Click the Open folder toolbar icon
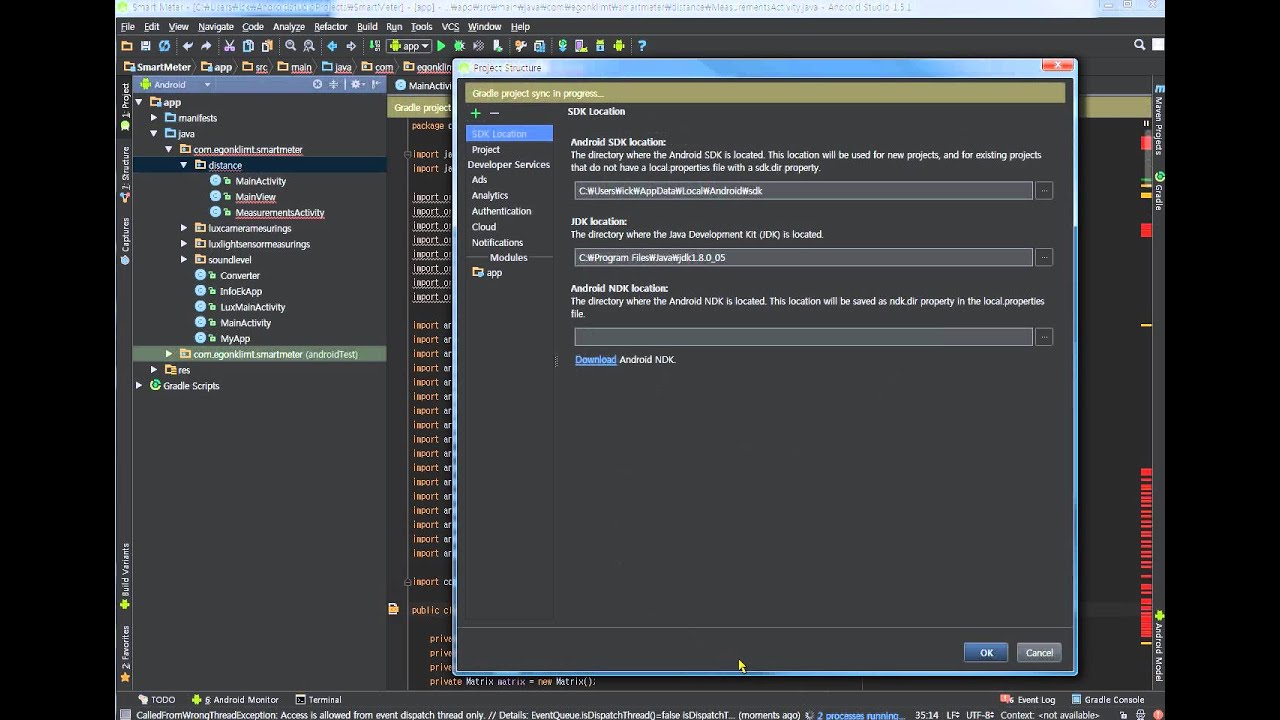Viewport: 1280px width, 720px height. pos(127,46)
